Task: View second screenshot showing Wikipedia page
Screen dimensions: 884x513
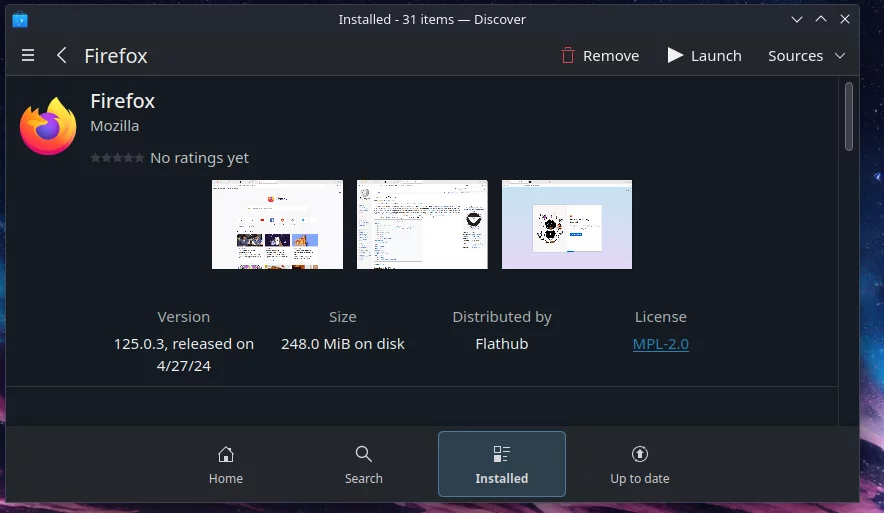Action: (x=422, y=224)
